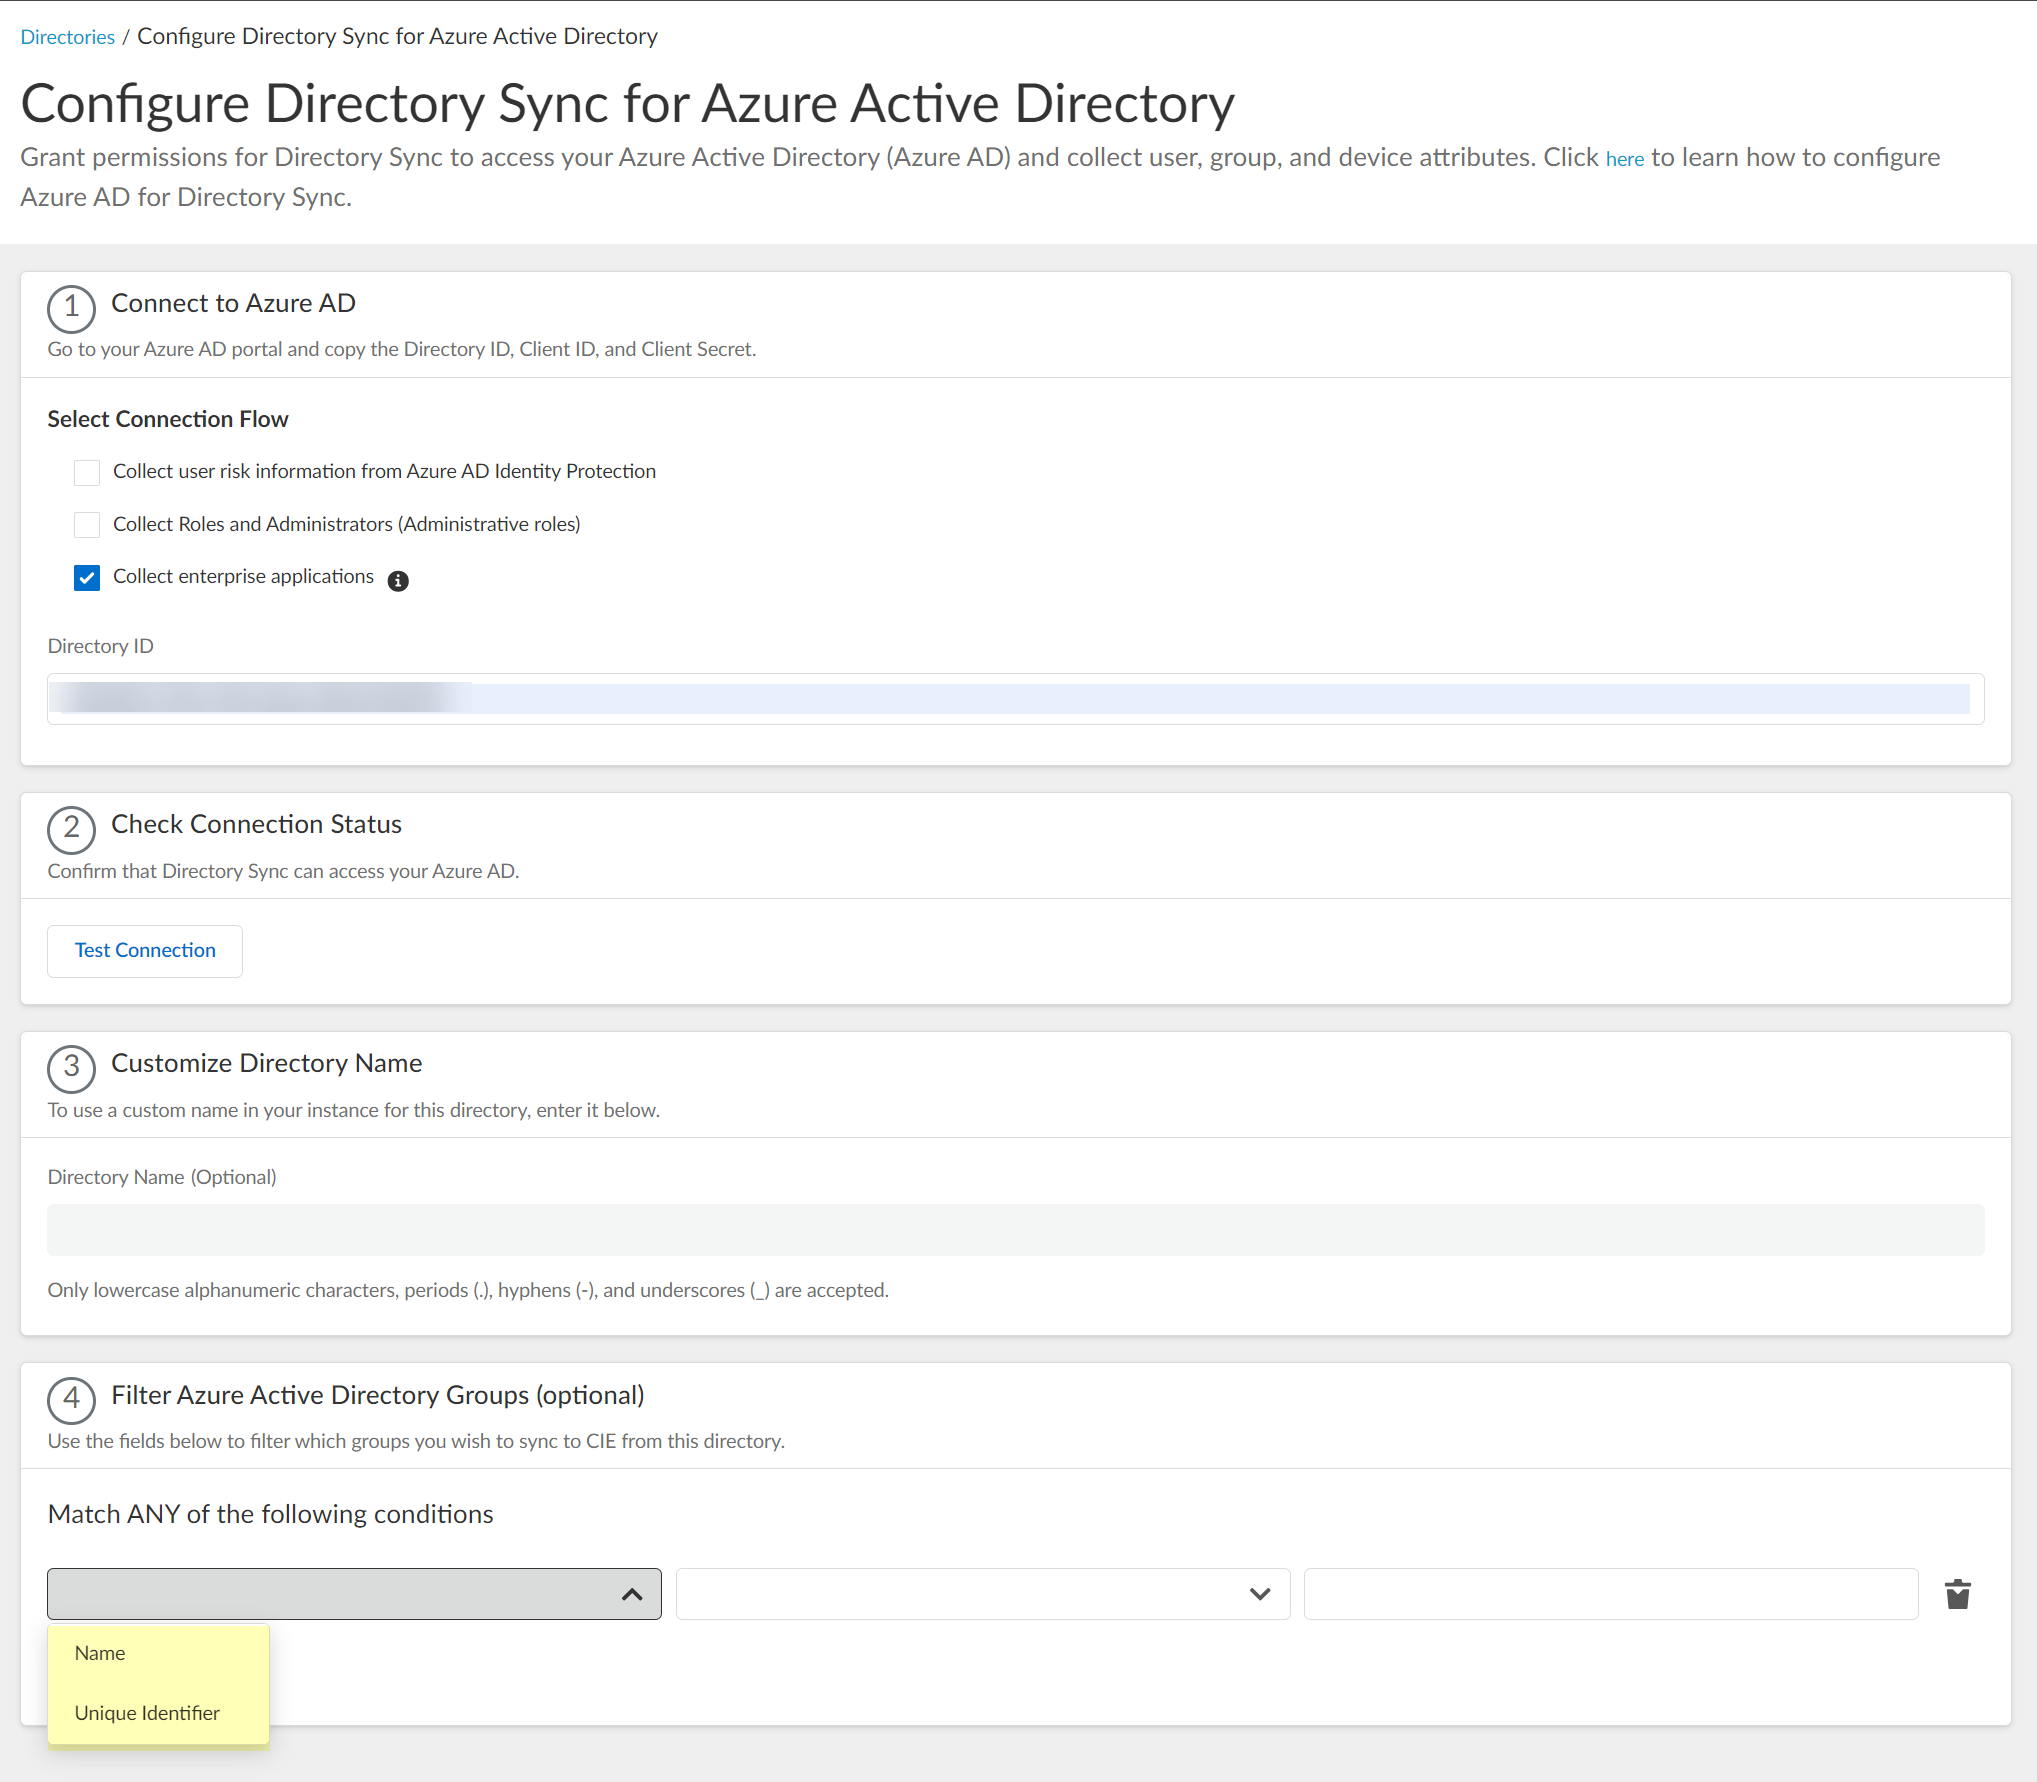Image resolution: width=2037 pixels, height=1782 pixels.
Task: Click the info icon beside enterprise applications
Action: point(398,581)
